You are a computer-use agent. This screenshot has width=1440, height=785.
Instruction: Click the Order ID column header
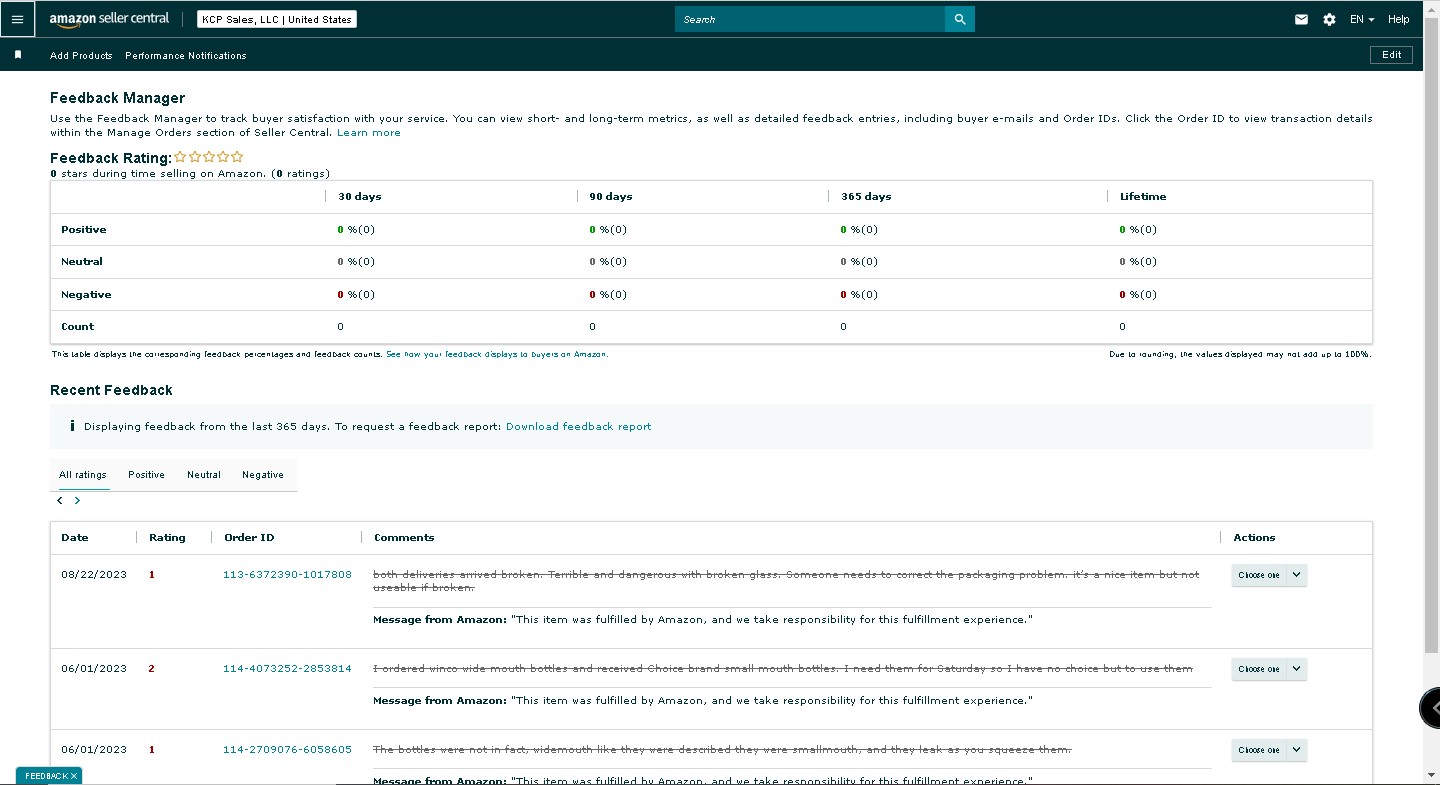[249, 538]
